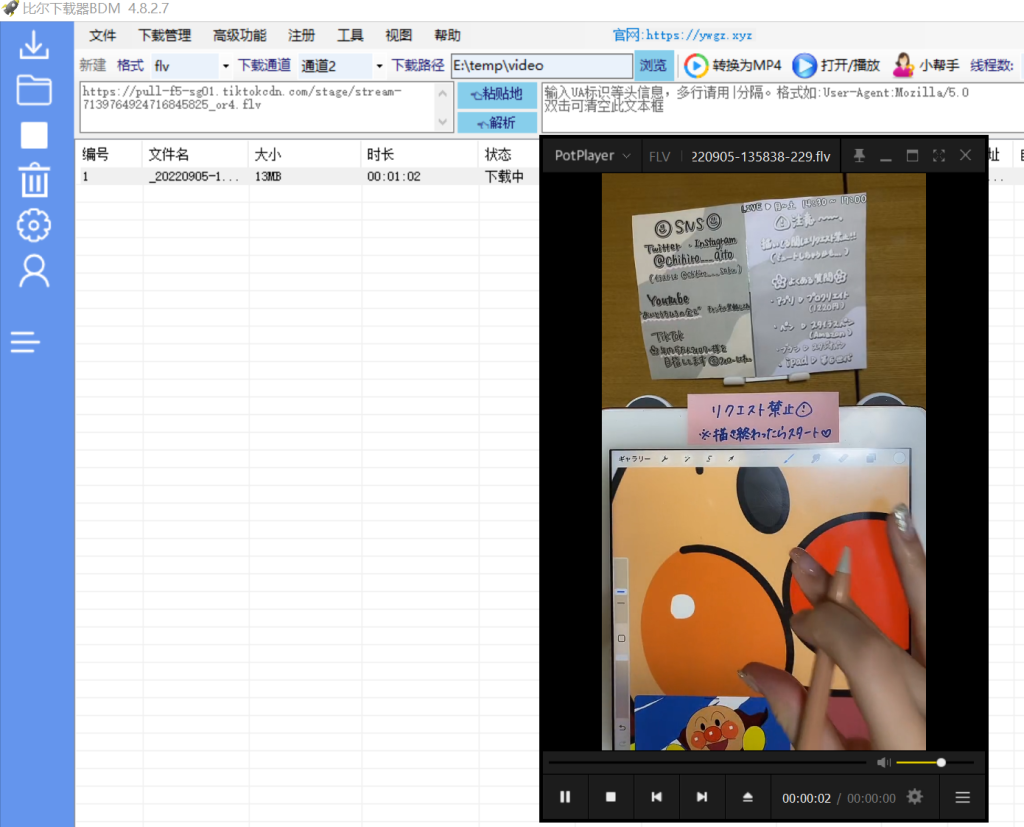Select file row _20220905-1...
Viewport: 1024px width, 827px height.
(x=193, y=176)
